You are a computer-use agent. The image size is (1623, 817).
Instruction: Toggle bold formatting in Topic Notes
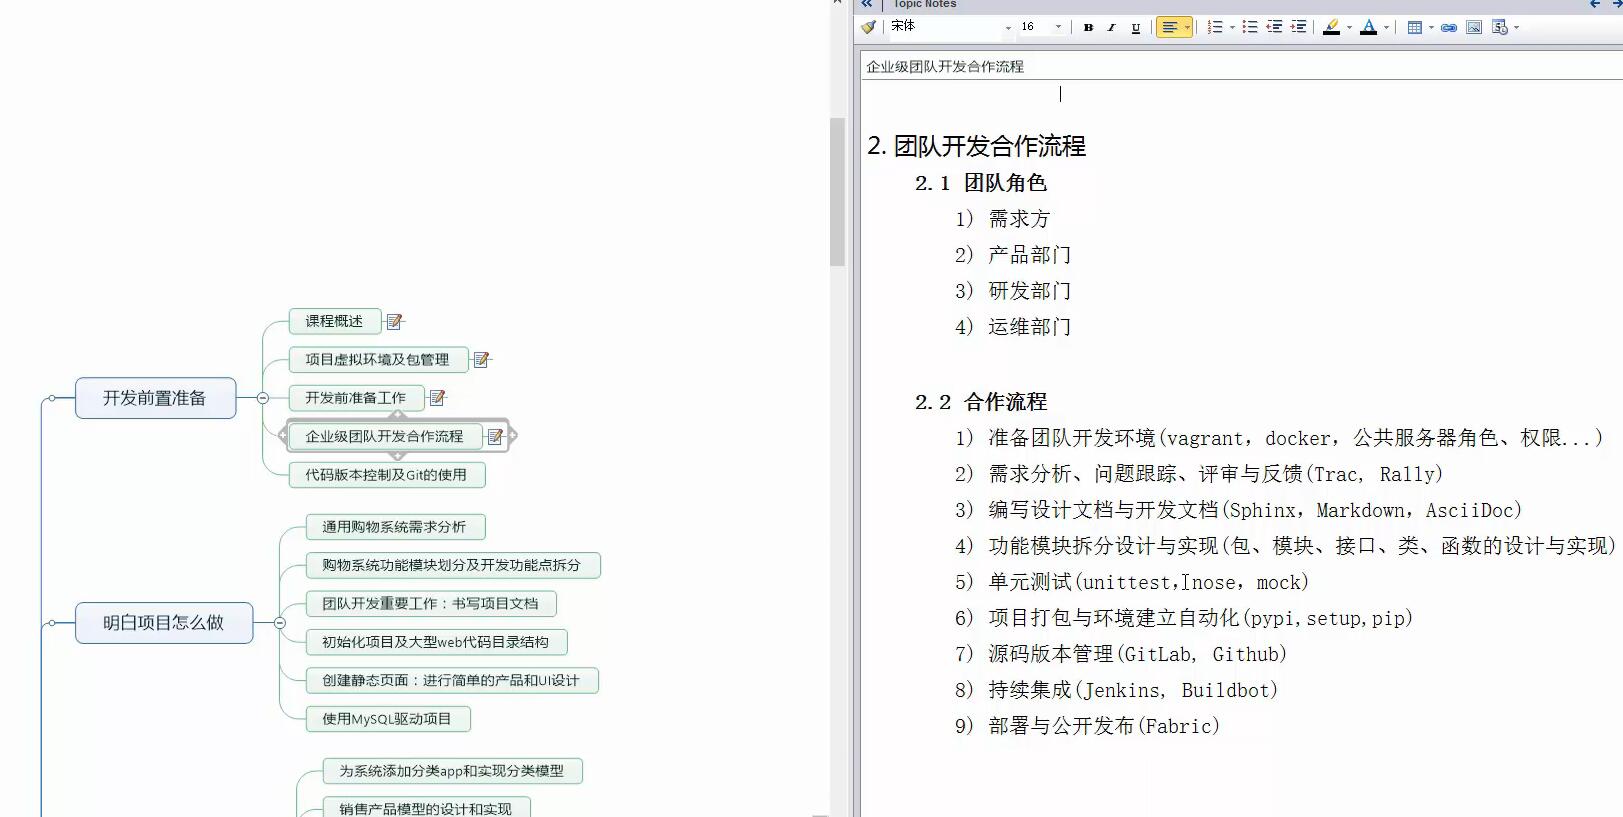(x=1088, y=28)
